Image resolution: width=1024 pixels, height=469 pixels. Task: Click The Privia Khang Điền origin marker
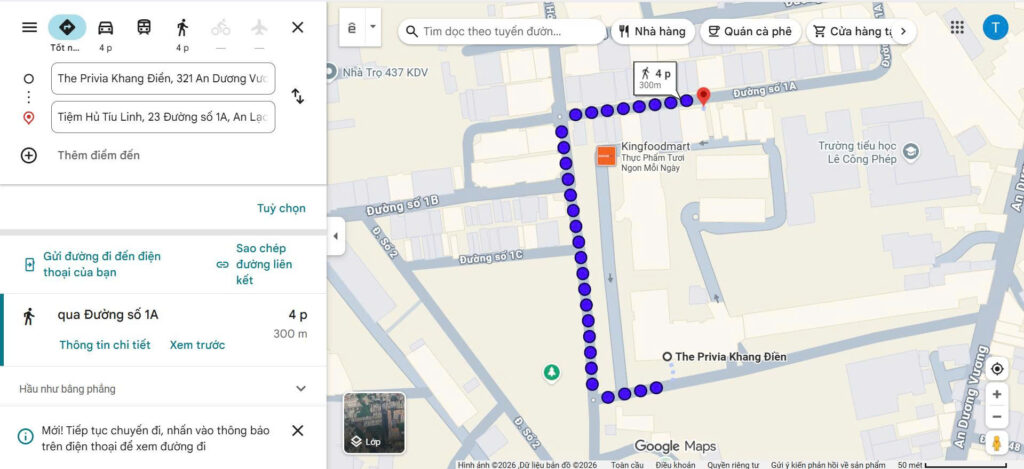click(667, 357)
